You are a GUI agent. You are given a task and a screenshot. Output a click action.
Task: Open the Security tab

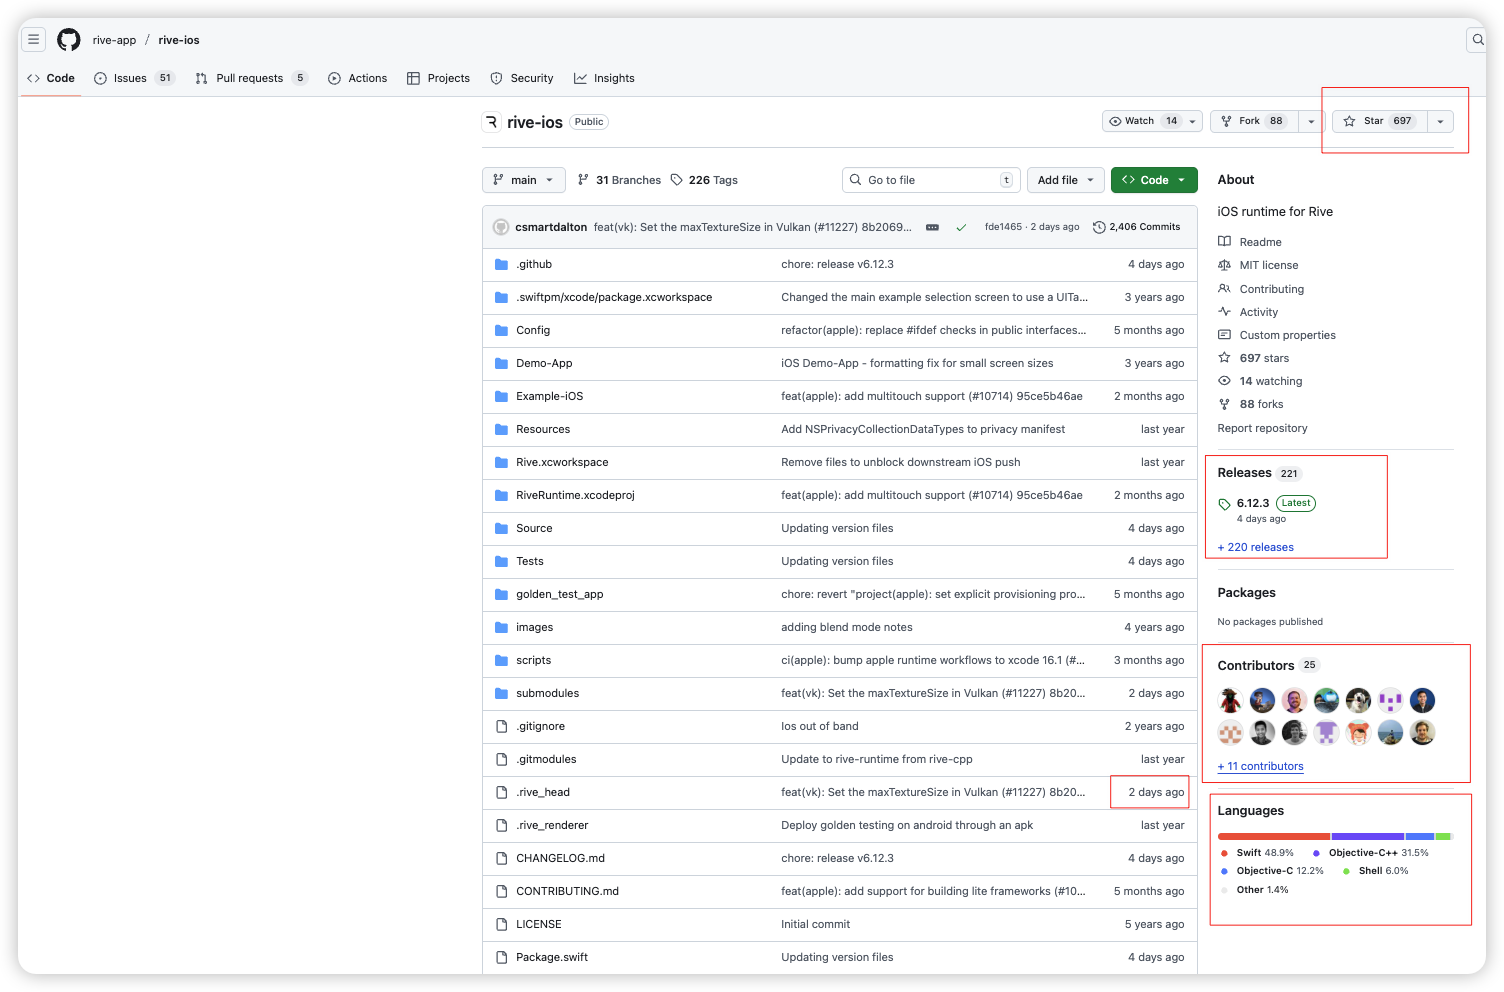pyautogui.click(x=521, y=78)
